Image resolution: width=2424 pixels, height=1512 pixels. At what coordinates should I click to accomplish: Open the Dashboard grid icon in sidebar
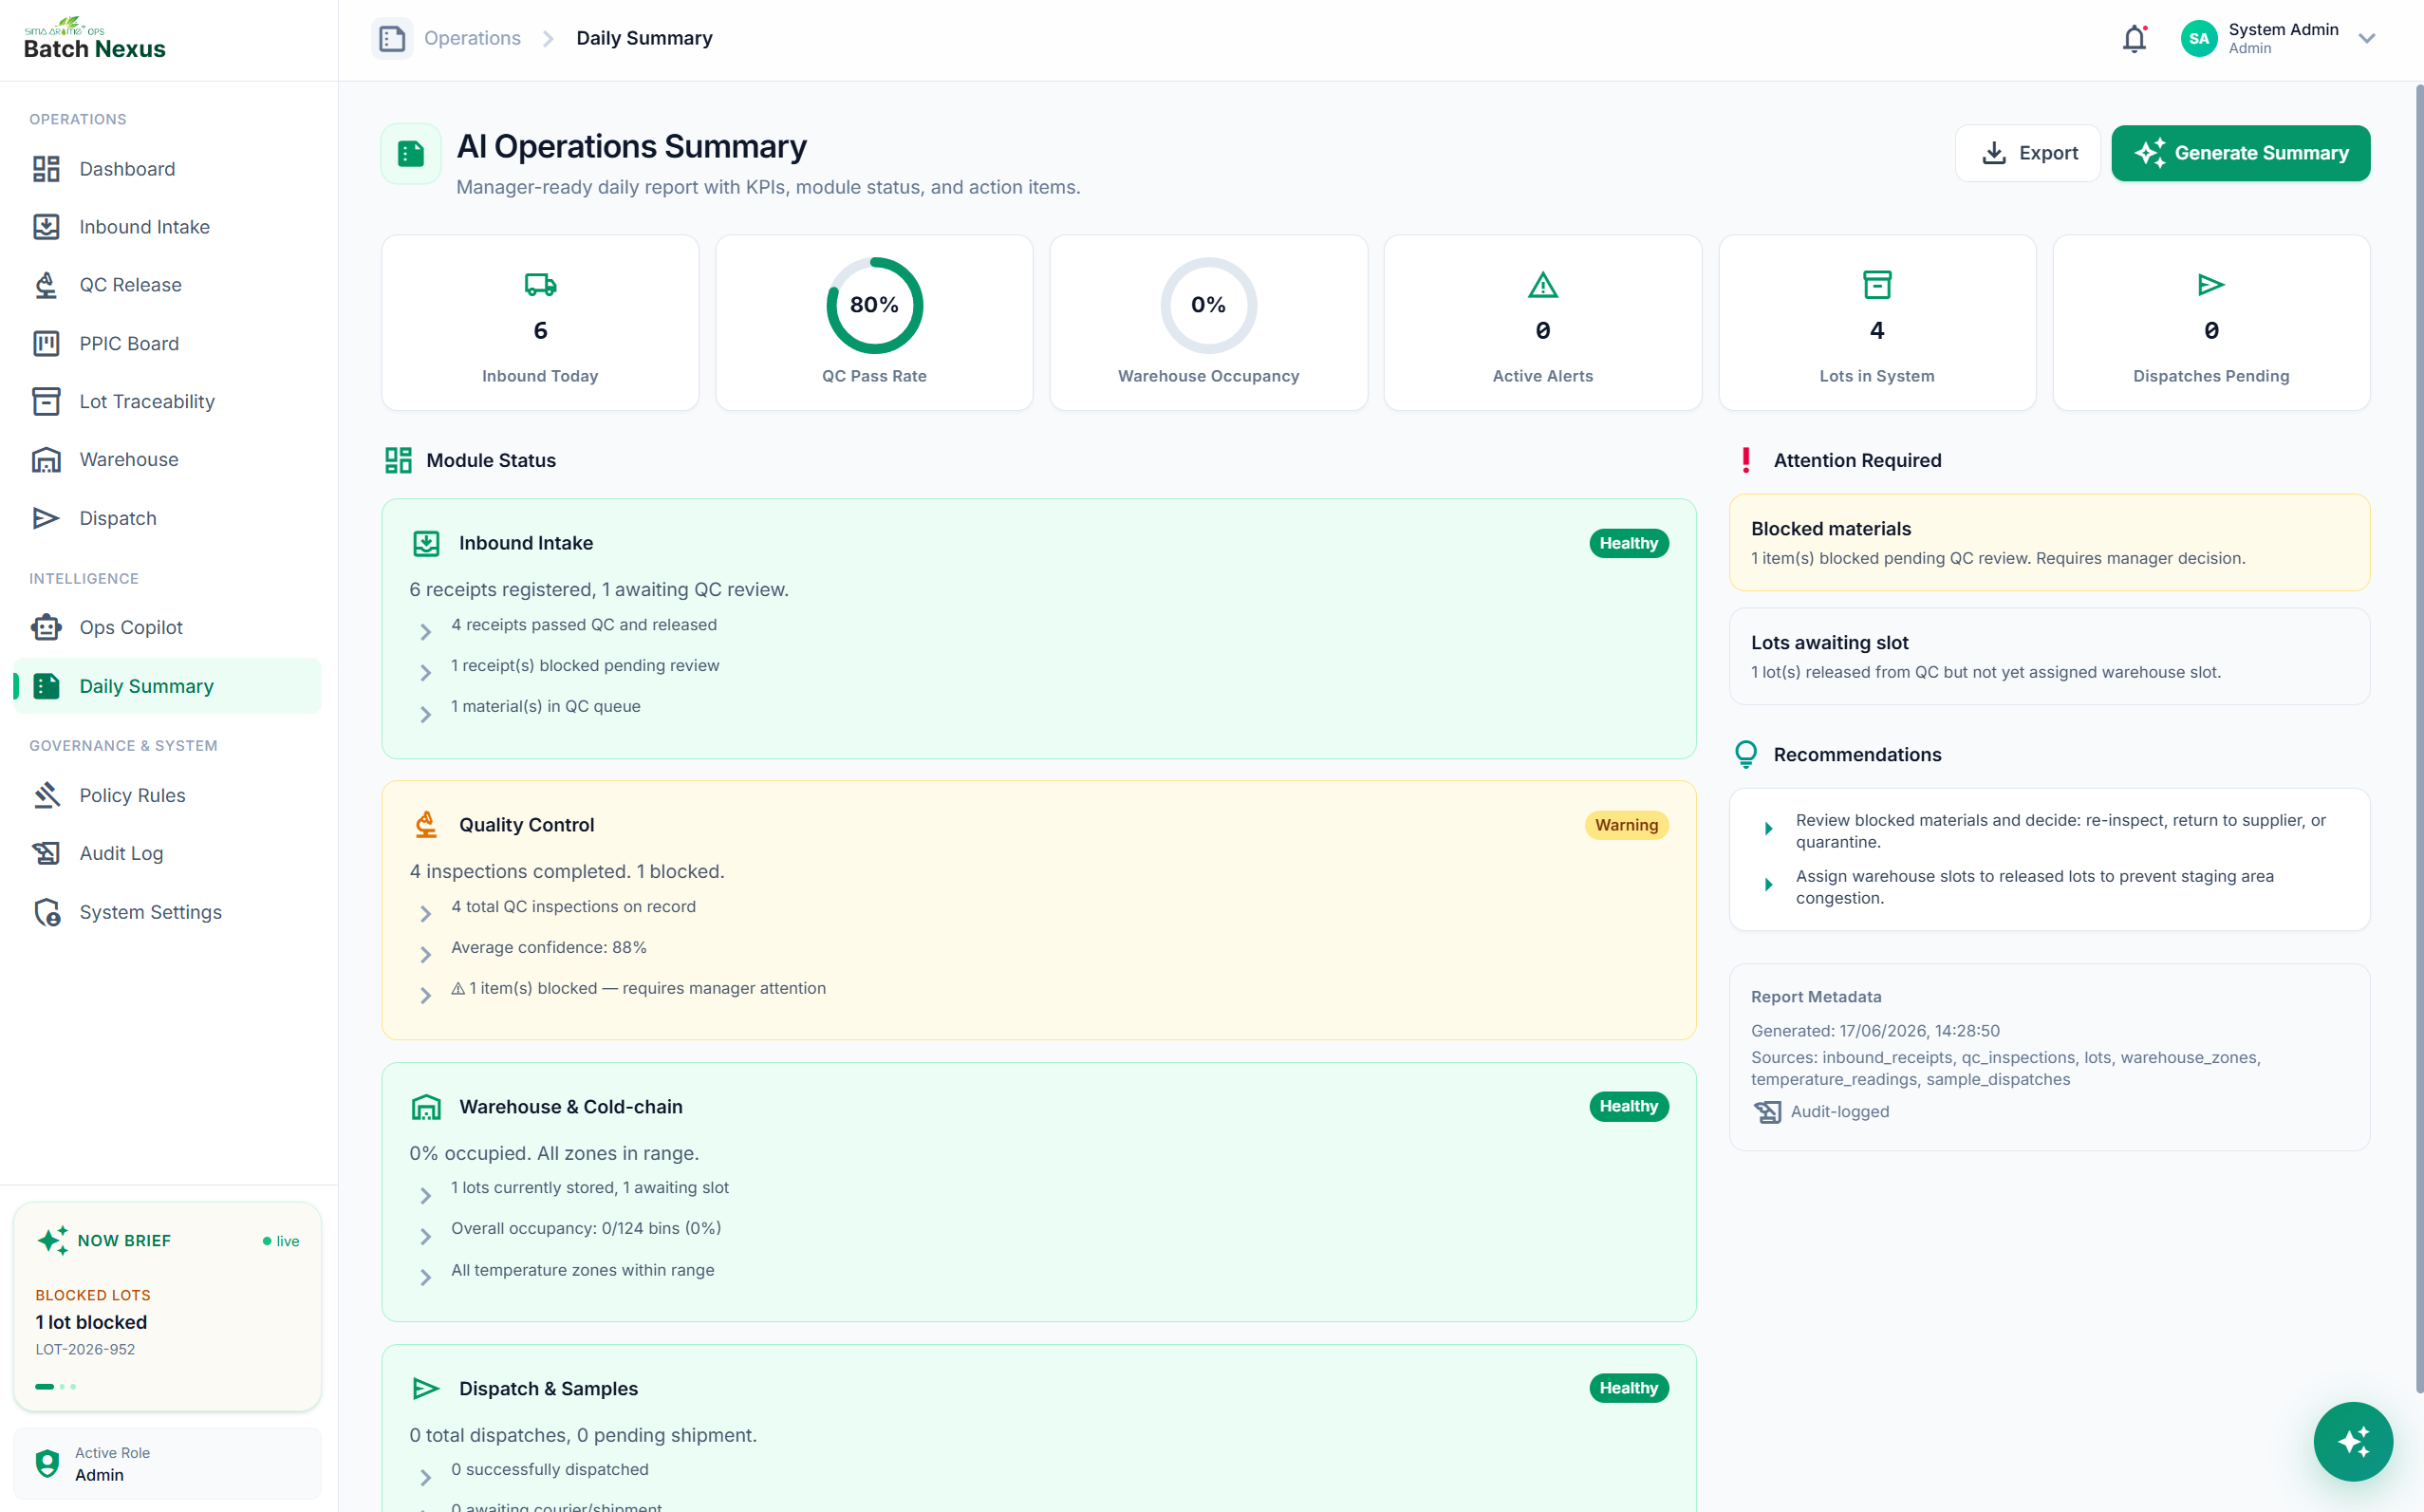[x=46, y=169]
